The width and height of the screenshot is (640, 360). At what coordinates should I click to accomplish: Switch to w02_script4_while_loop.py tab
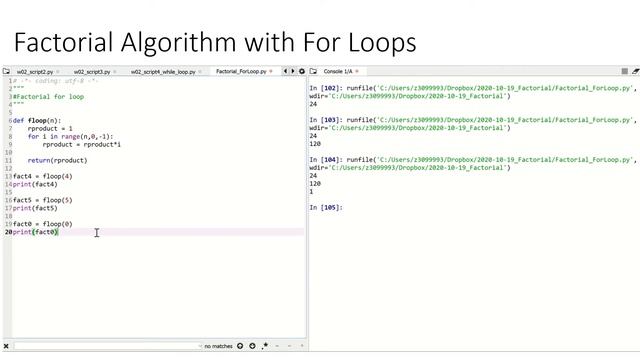click(163, 72)
